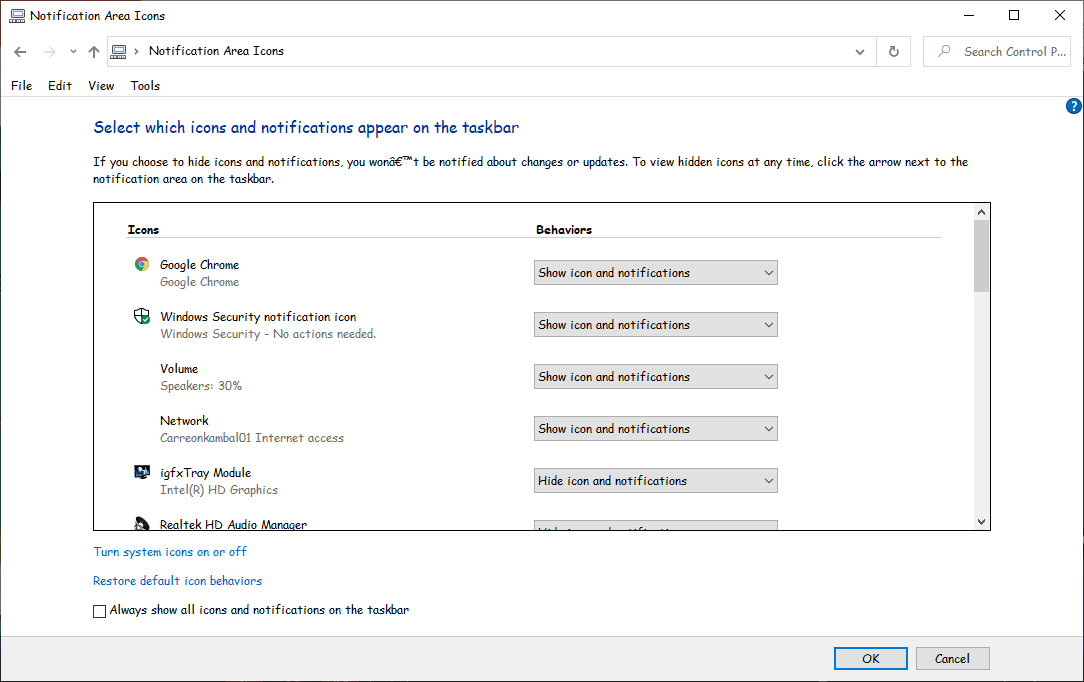Screen dimensions: 1084x682
Task: Click the scrollbar down arrow
Action: pos(981,521)
